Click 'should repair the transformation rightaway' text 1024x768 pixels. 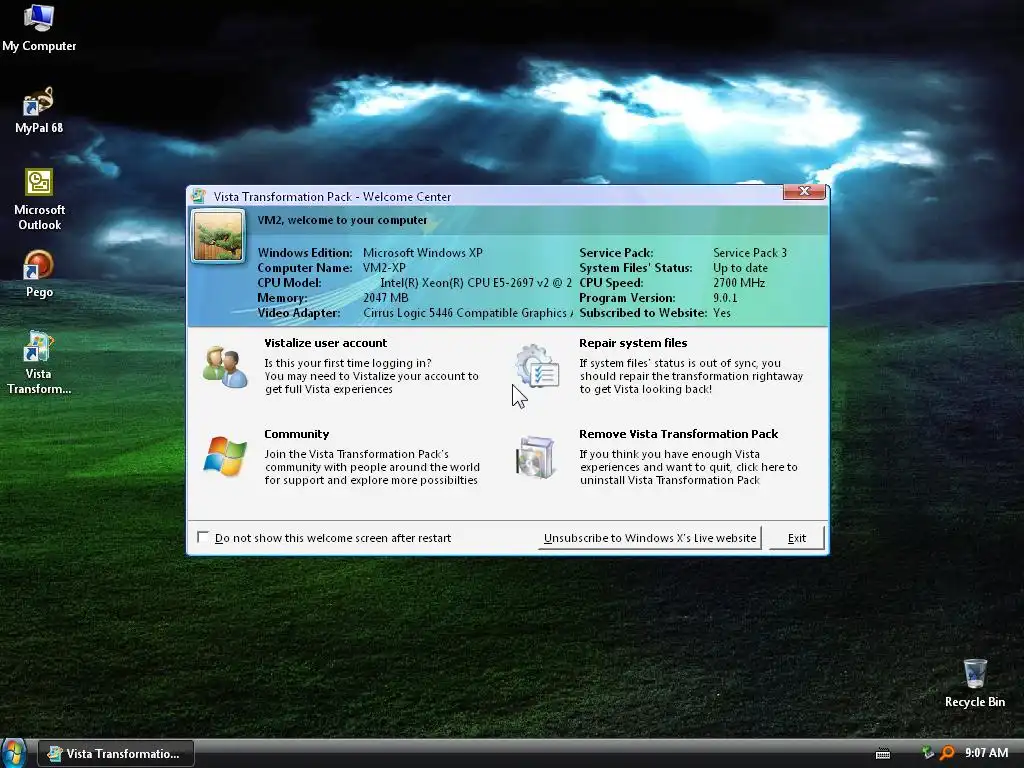(x=691, y=376)
